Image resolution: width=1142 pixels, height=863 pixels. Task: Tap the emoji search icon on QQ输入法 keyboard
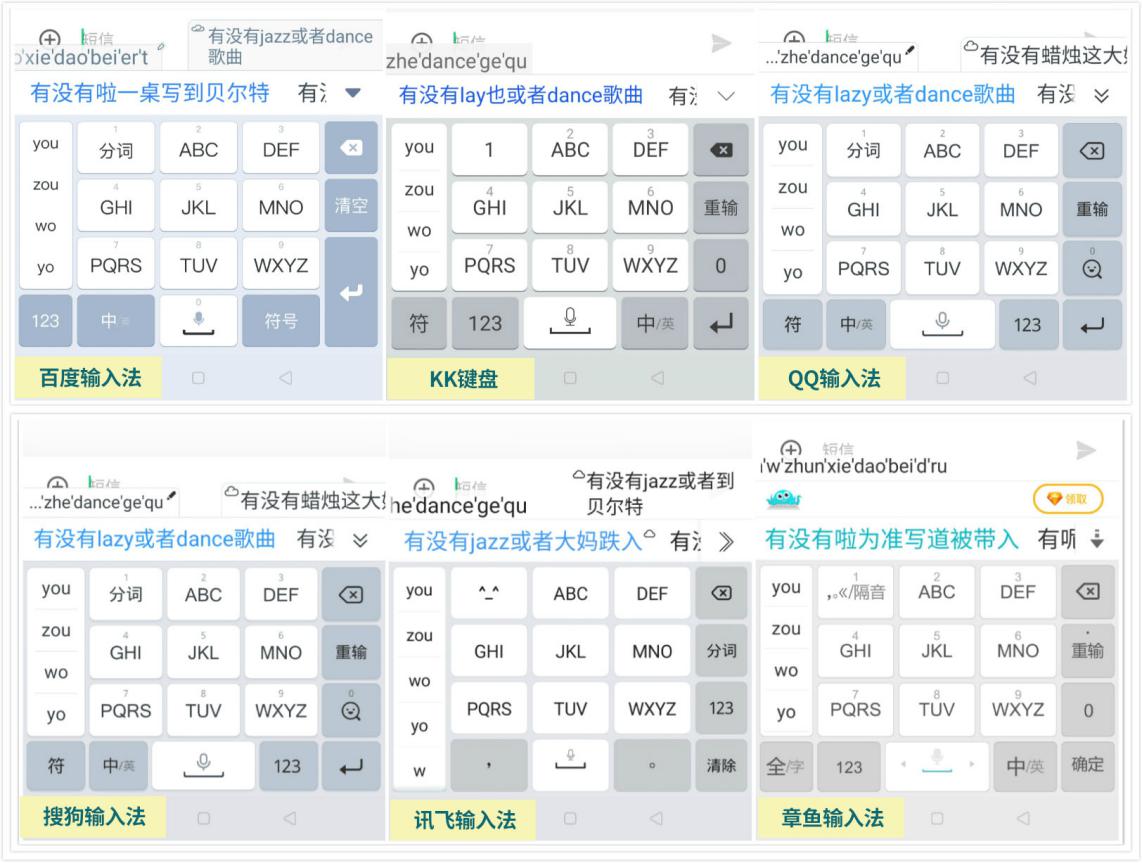(1090, 267)
